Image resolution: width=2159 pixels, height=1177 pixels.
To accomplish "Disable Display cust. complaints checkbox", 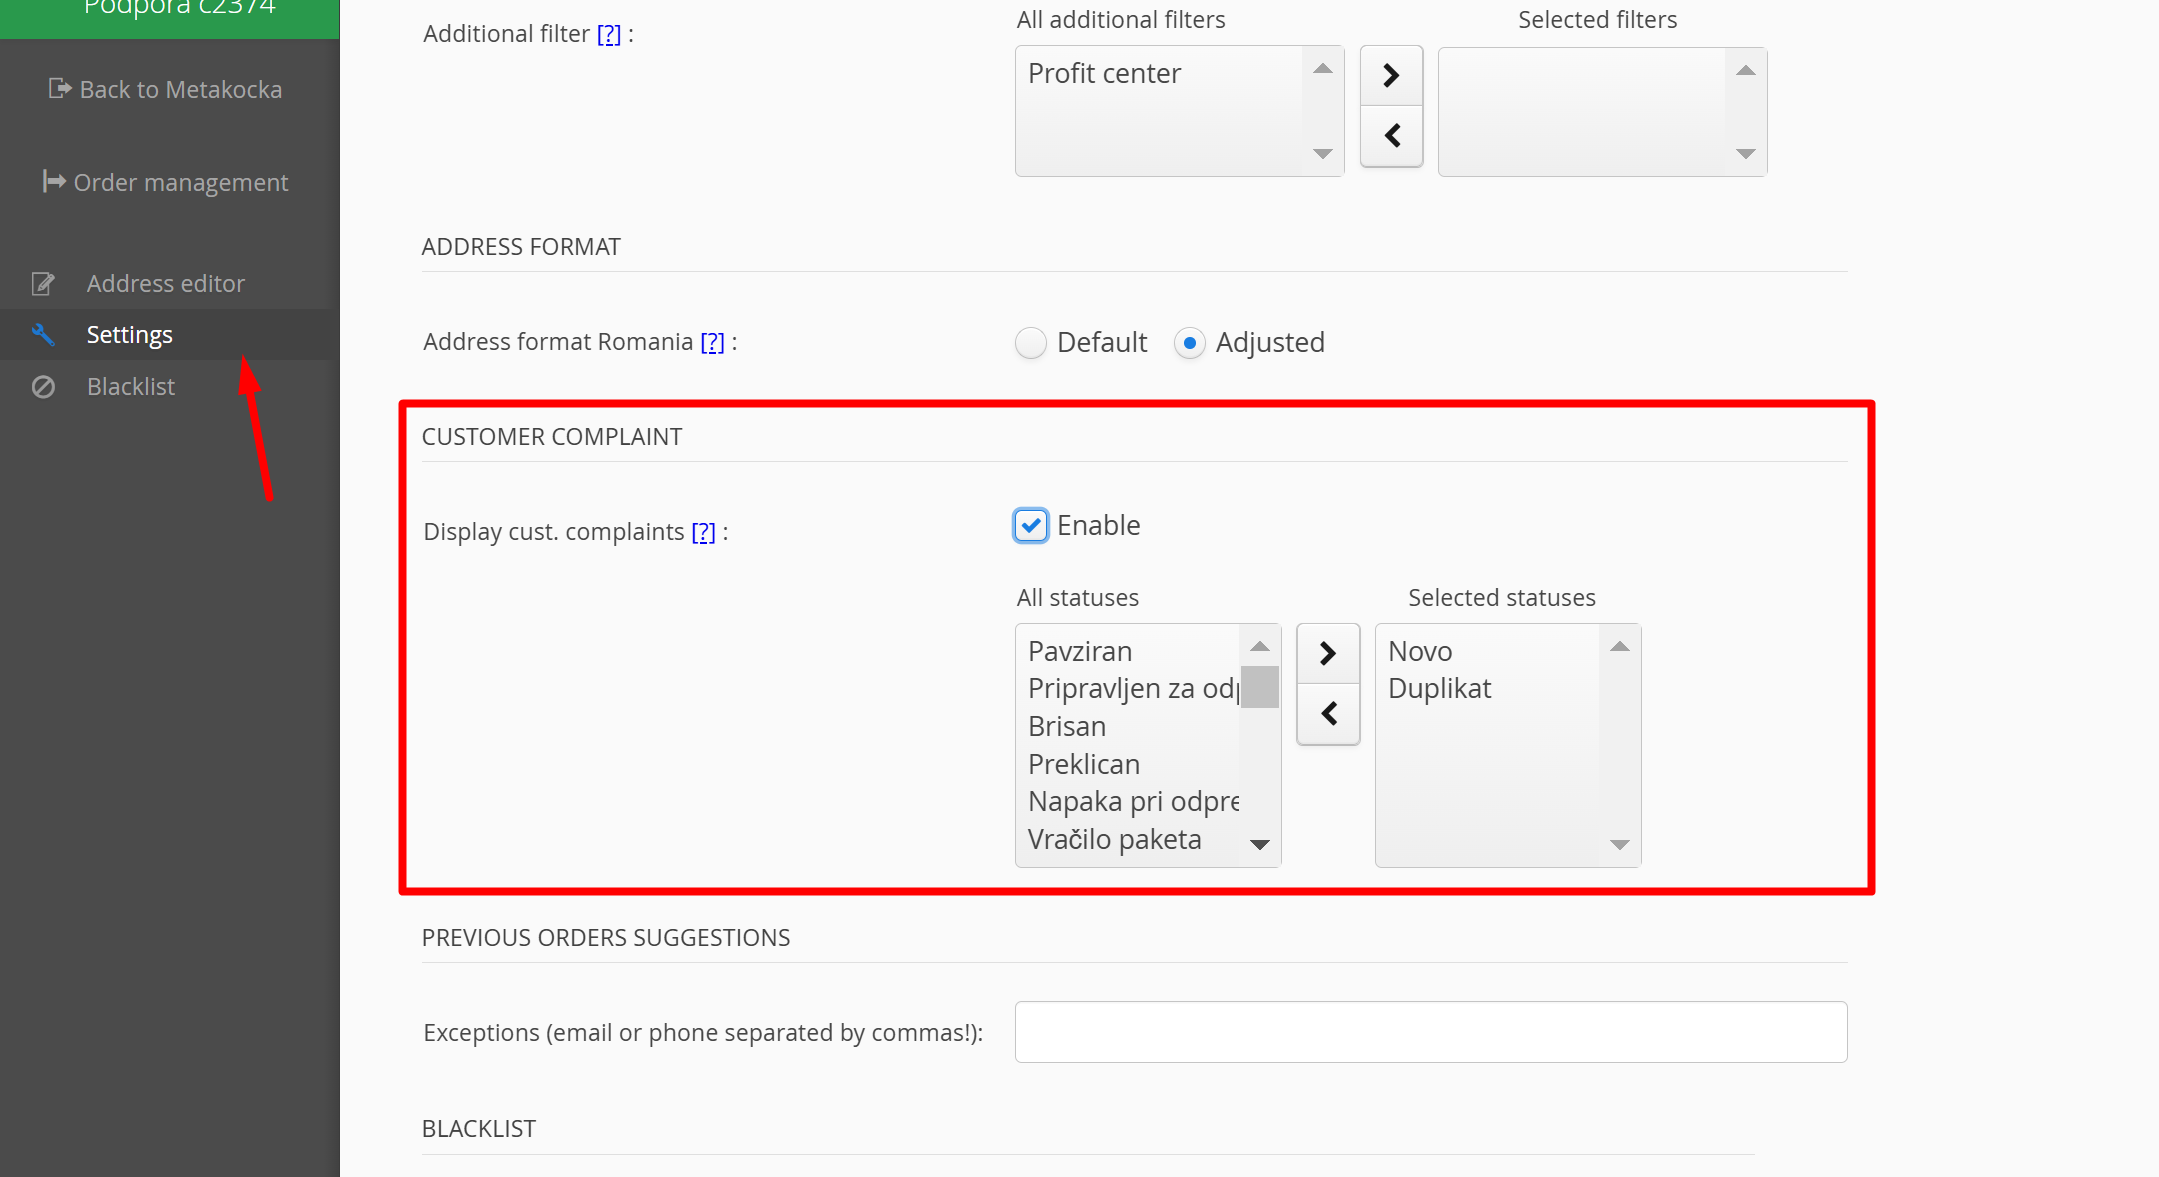I will 1030,526.
